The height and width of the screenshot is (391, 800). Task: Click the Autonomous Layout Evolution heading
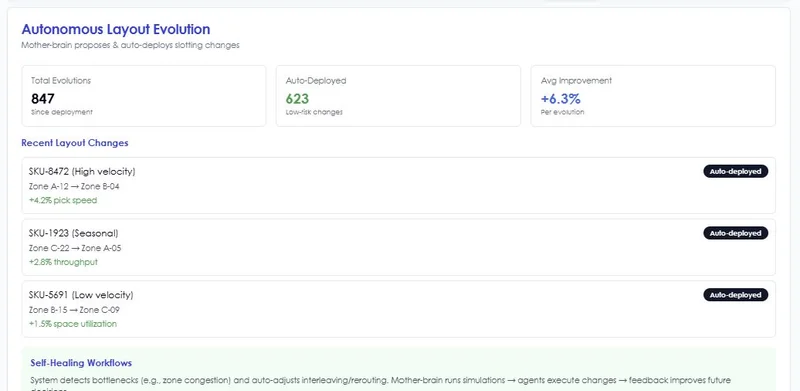(116, 30)
